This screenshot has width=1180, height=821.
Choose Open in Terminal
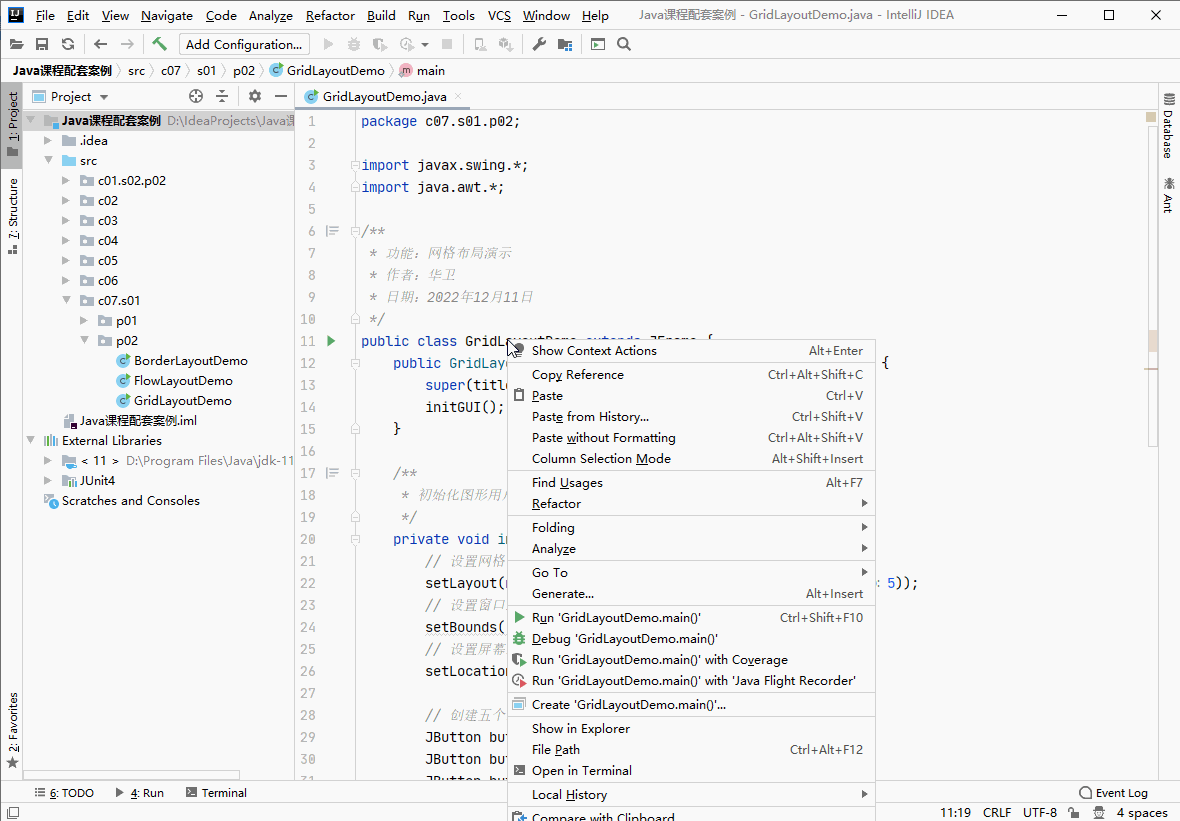click(692, 771)
